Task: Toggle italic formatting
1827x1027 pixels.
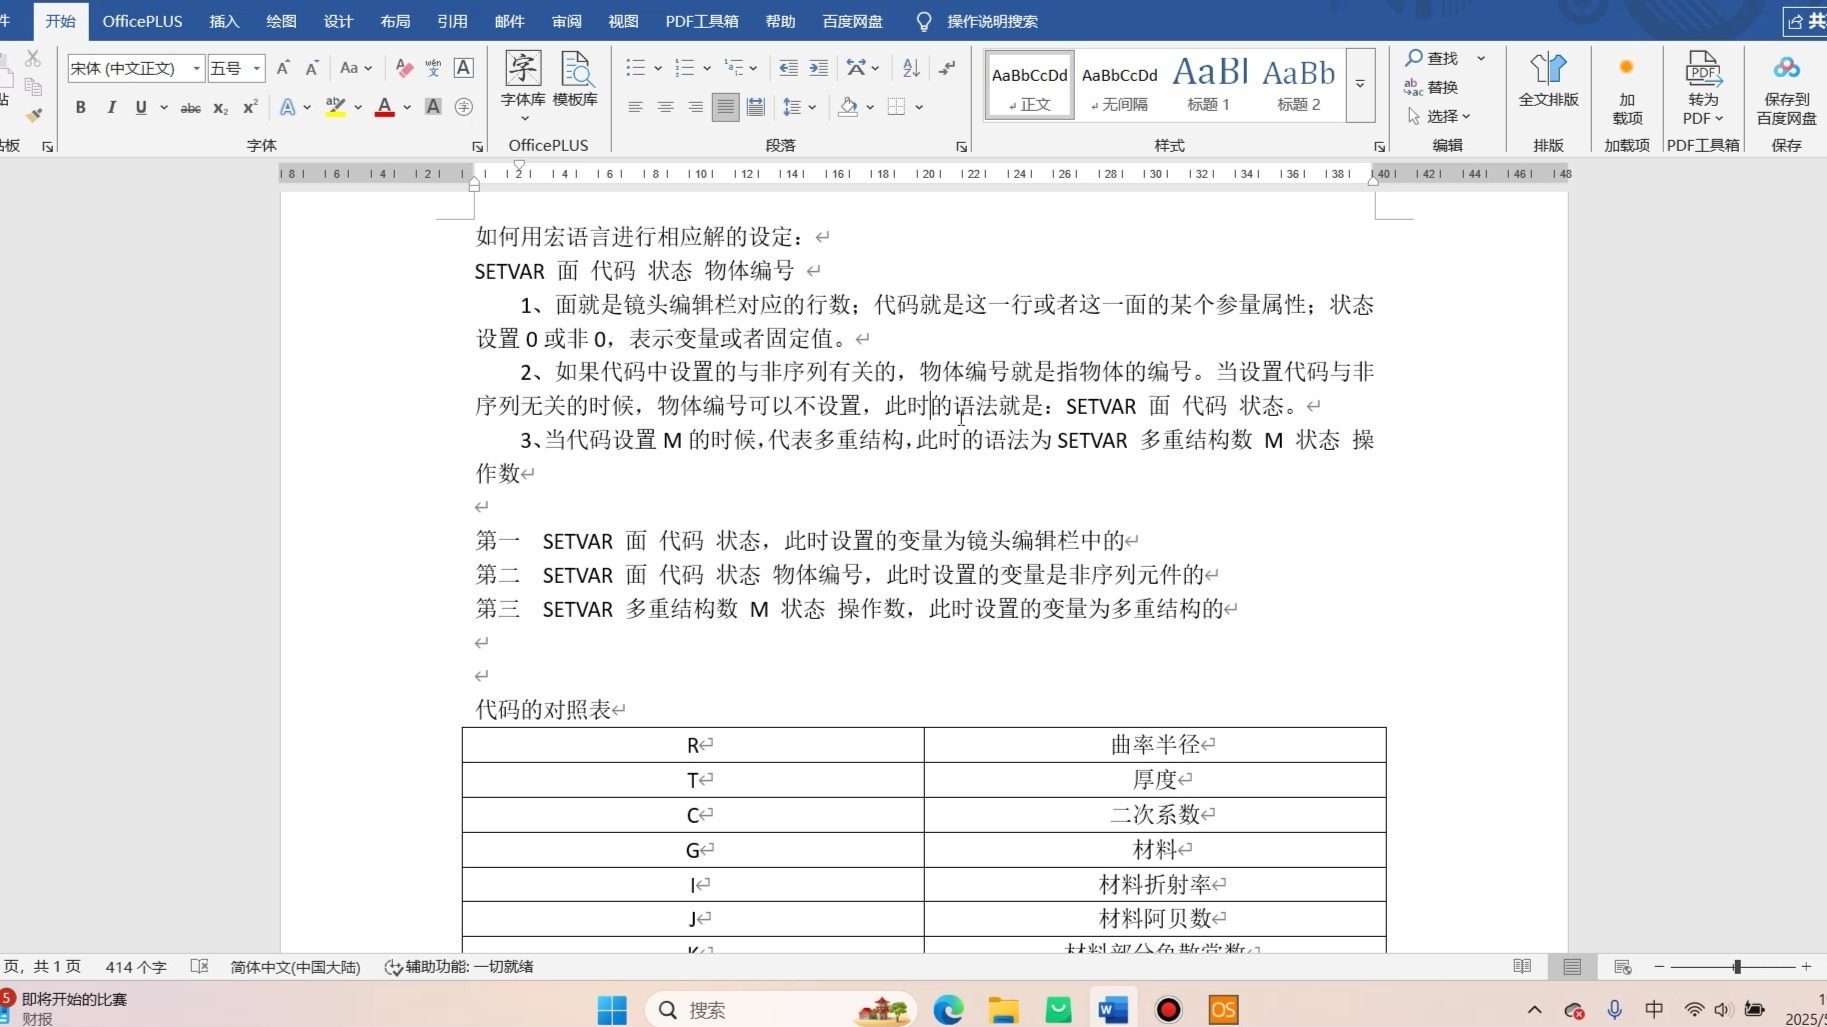Action: coord(111,107)
